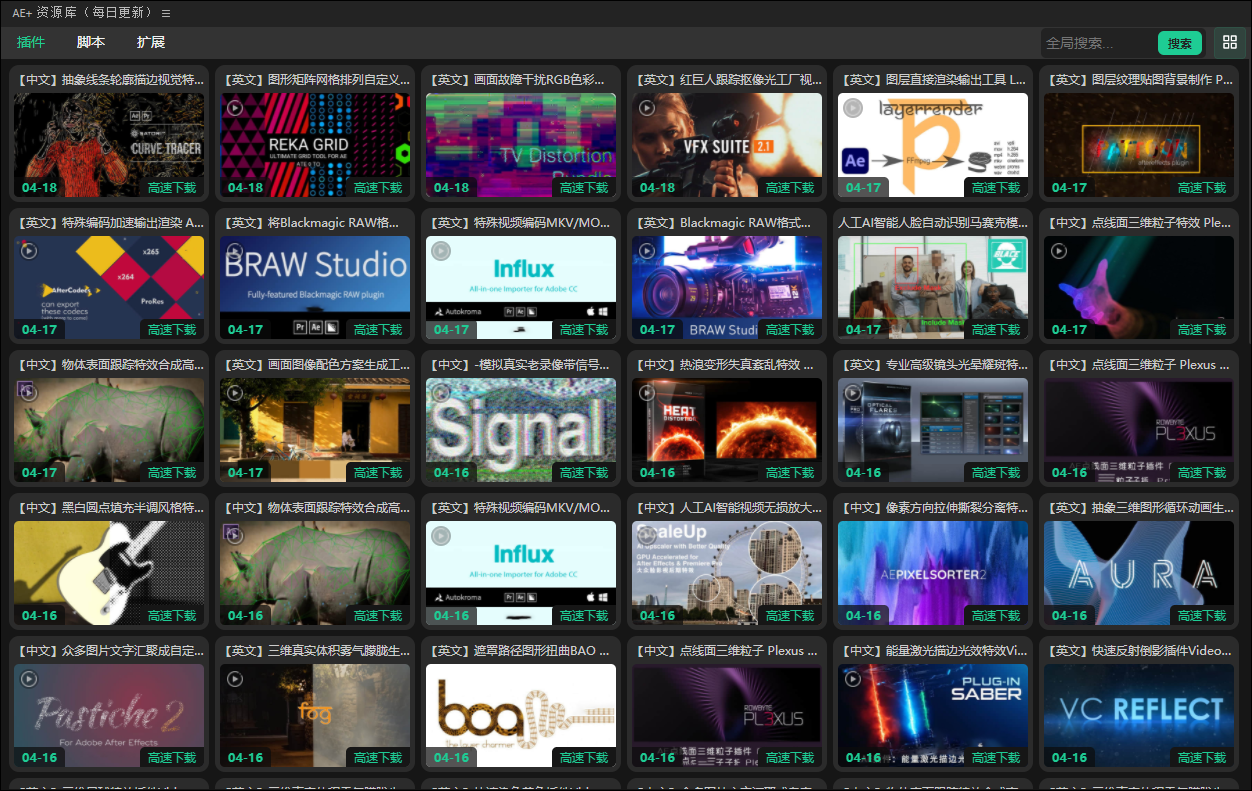This screenshot has height=791, width=1252.
Task: Open title 【英文】图层纹理贴图背景制作
Action: click(x=1139, y=80)
